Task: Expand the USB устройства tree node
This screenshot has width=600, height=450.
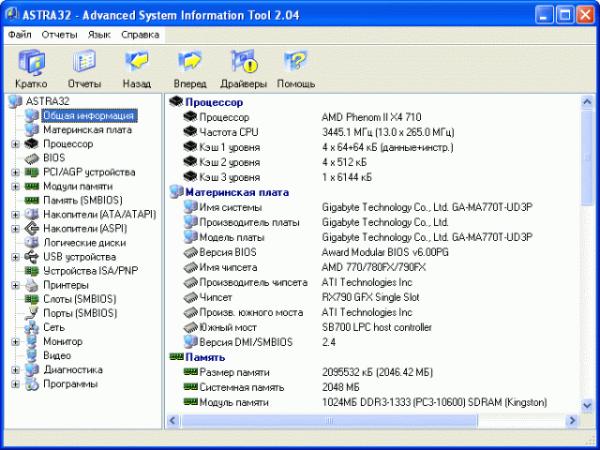Action: pos(15,257)
